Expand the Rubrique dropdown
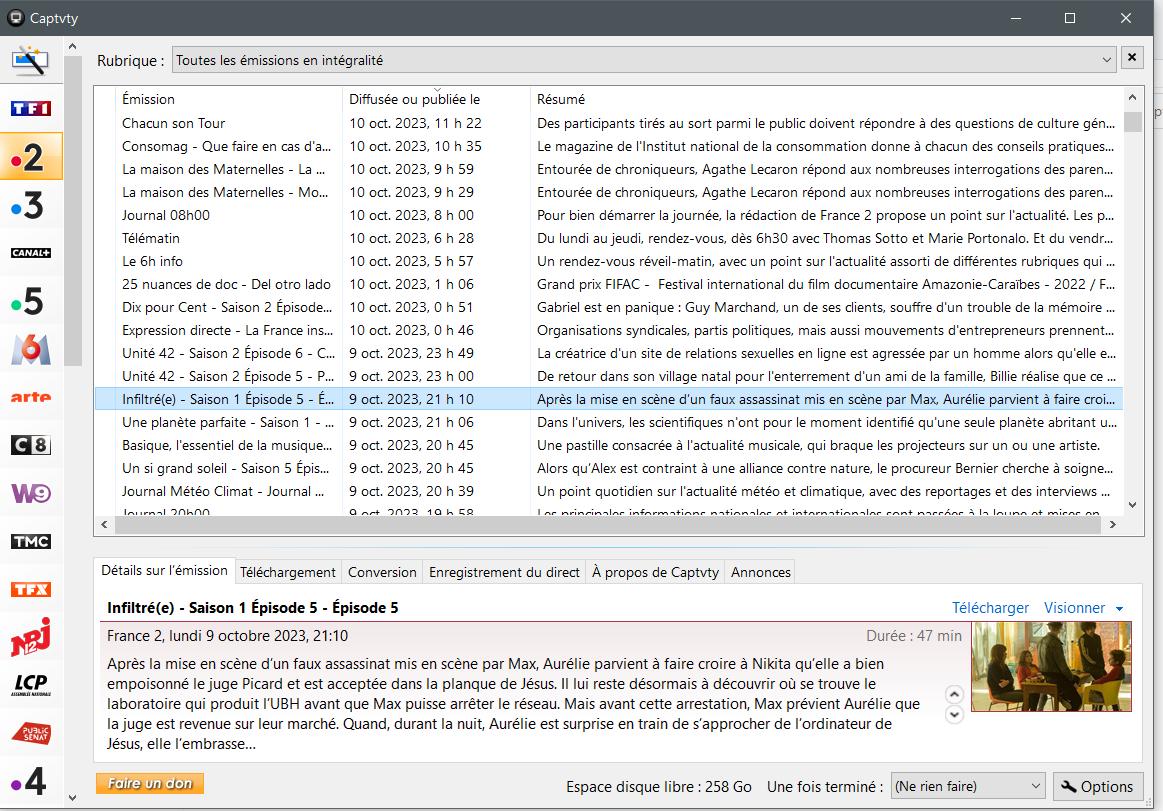Viewport: 1163px width, 811px height. (x=1106, y=60)
